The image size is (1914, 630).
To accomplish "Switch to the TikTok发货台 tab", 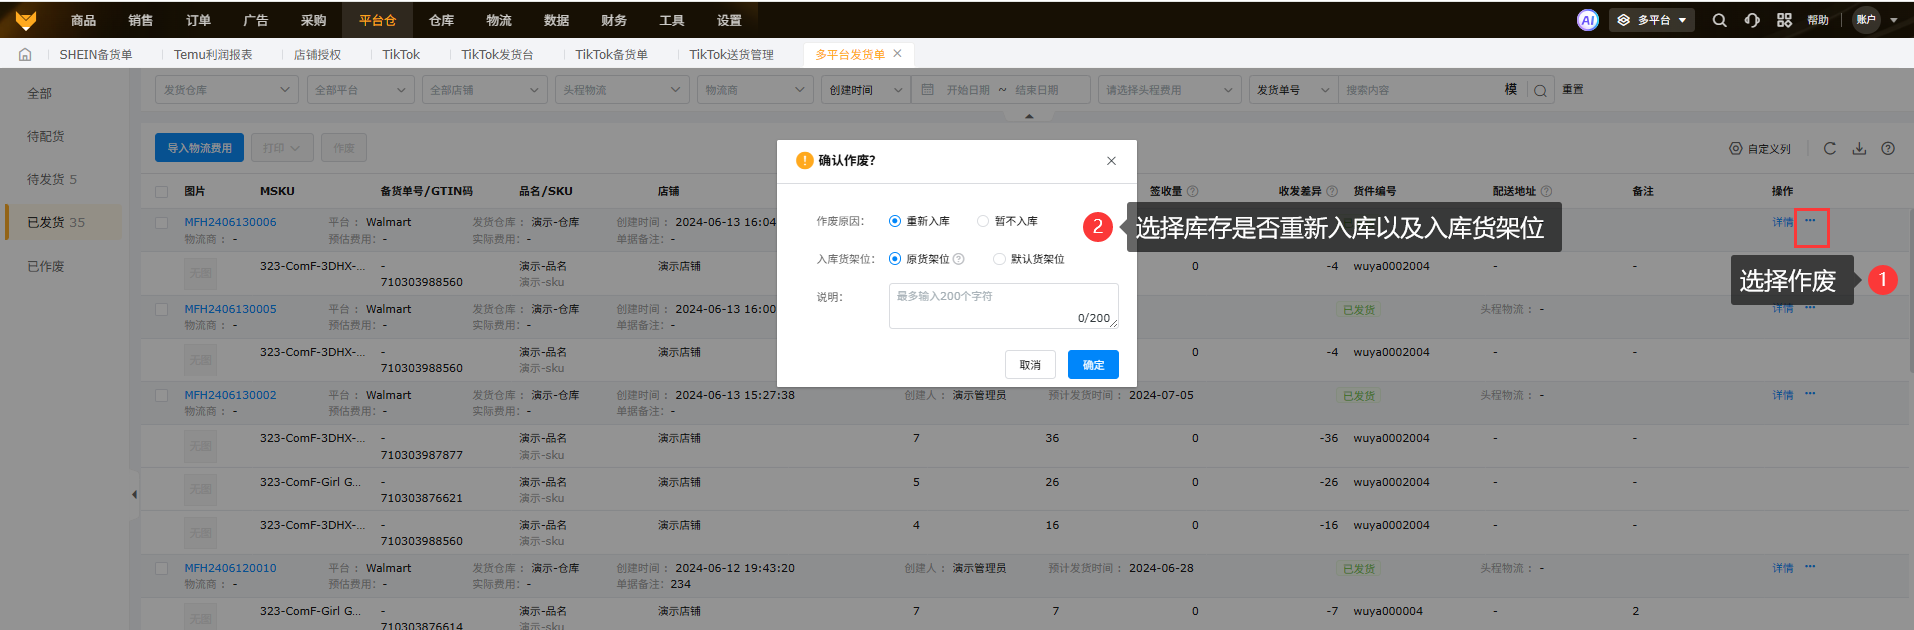I will [x=497, y=54].
